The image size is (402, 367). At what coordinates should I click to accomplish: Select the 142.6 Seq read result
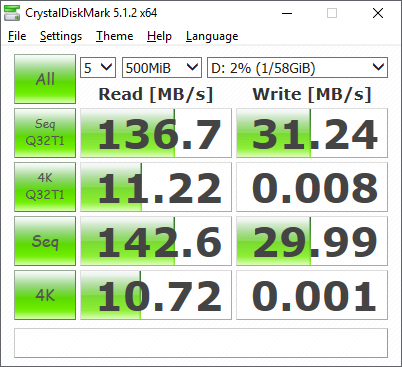[x=156, y=241]
